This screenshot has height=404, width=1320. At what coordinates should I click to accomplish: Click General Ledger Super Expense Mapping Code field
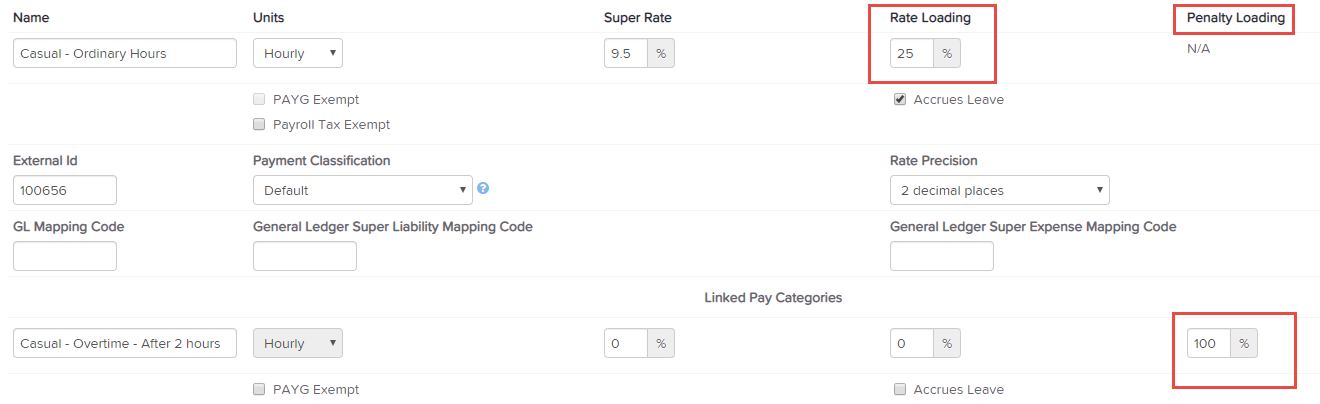(942, 256)
